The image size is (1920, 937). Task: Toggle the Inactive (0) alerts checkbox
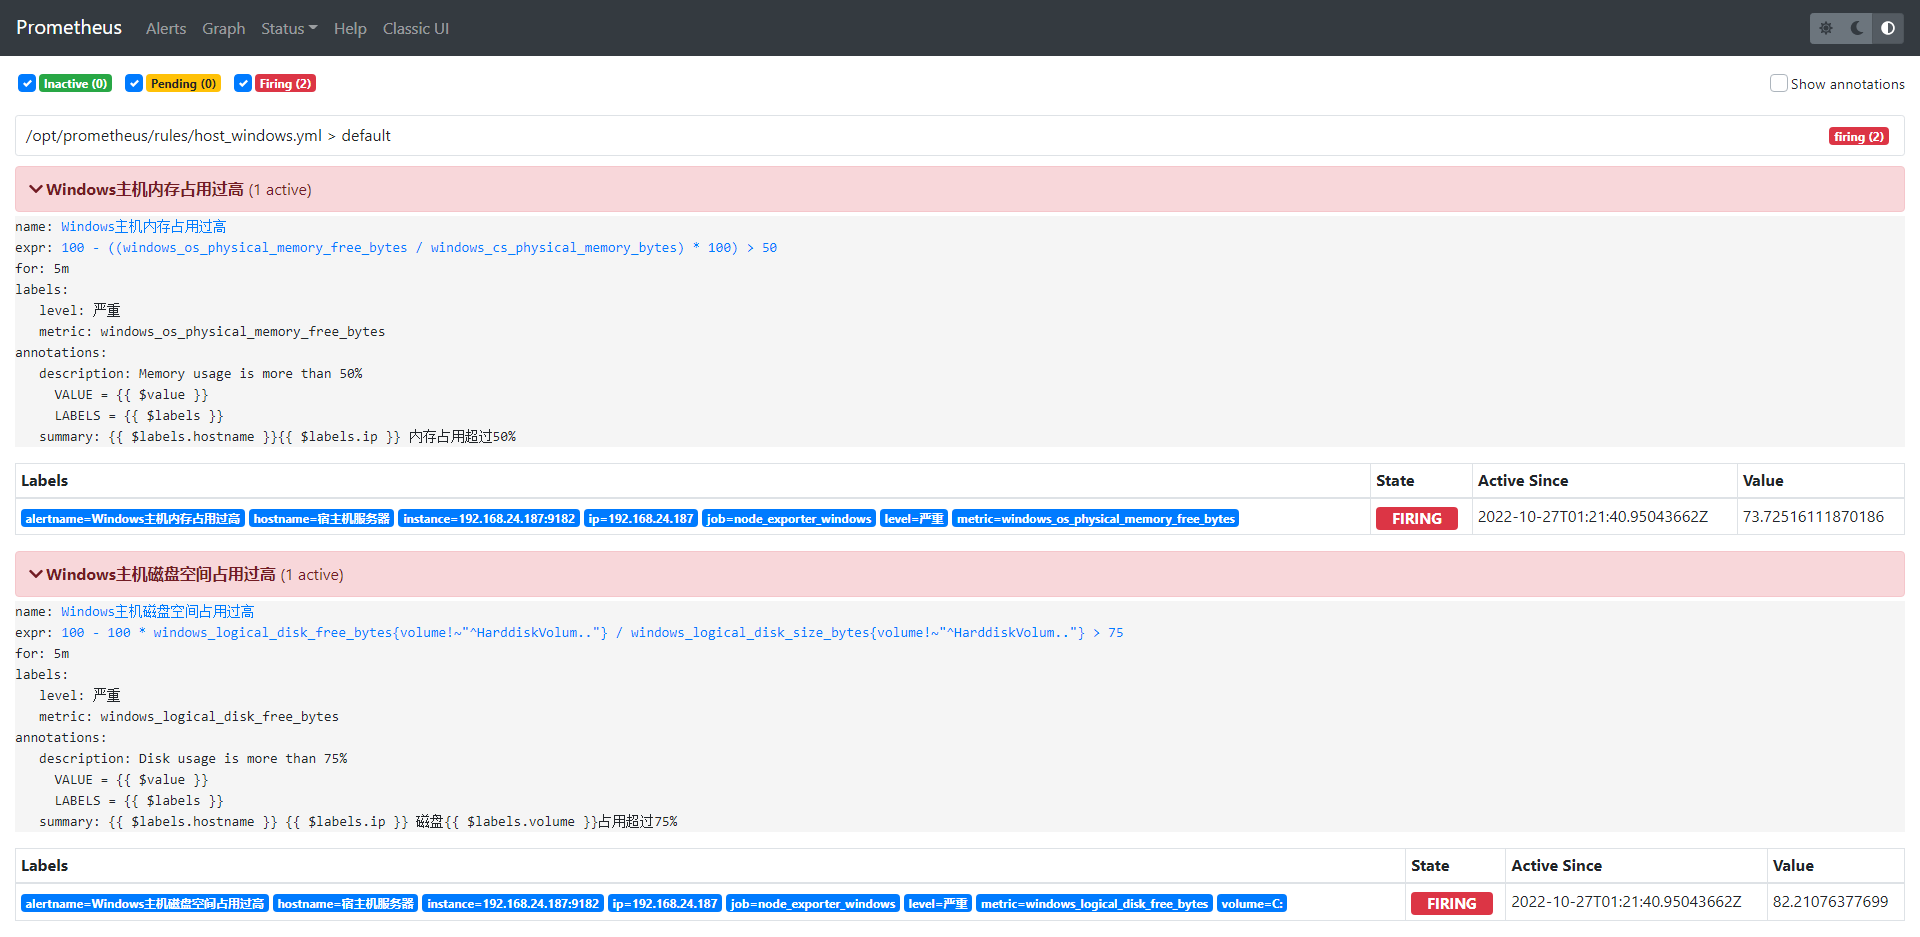tap(27, 83)
